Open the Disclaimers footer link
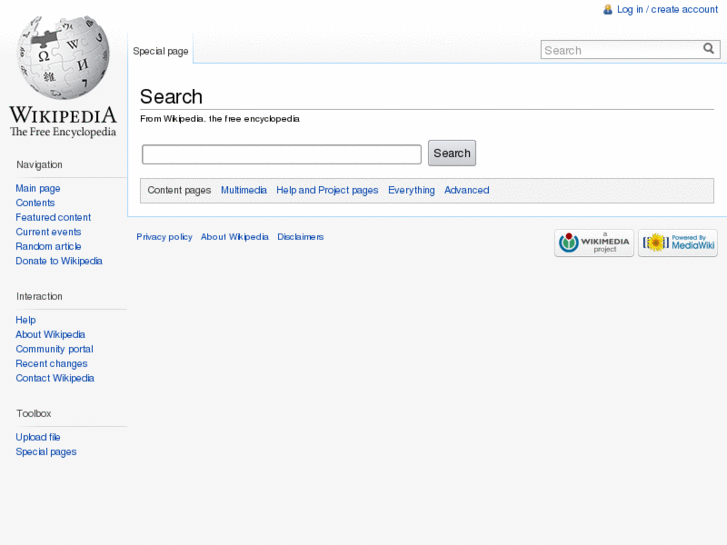The image size is (727, 545). click(300, 237)
